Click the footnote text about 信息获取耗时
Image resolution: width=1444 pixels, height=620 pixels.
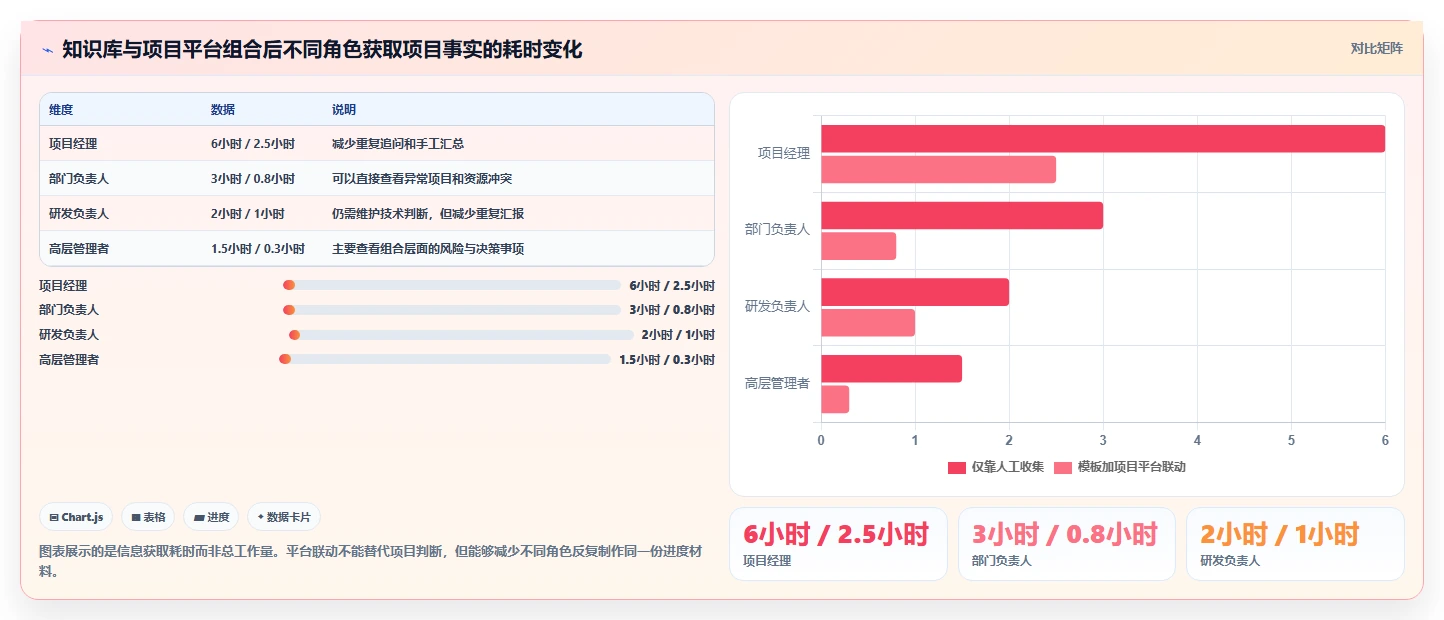click(x=370, y=561)
